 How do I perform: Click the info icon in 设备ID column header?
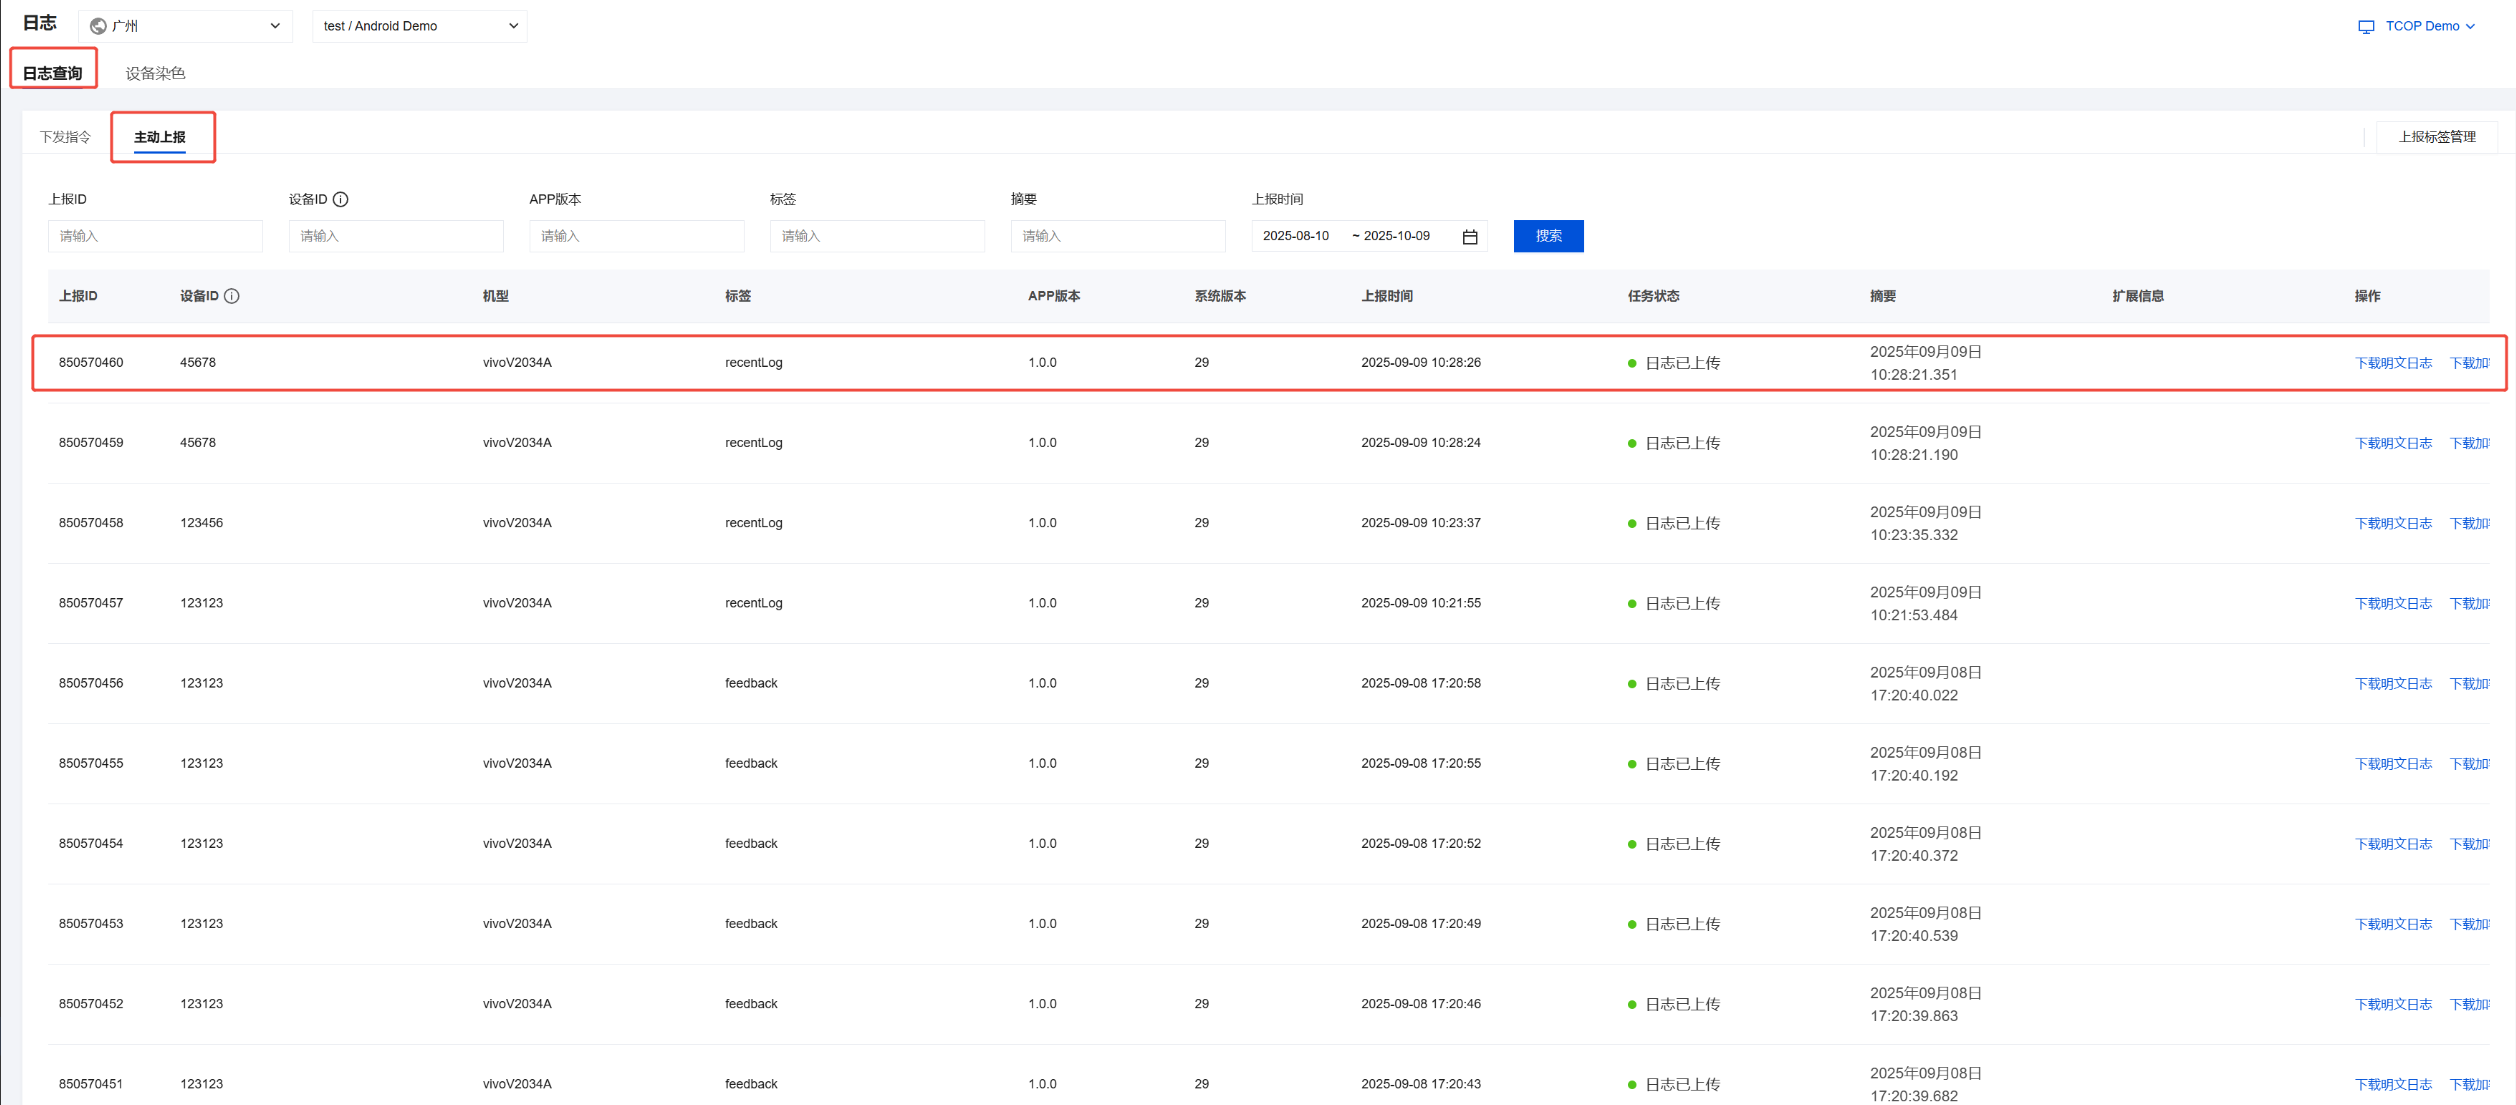click(x=232, y=296)
